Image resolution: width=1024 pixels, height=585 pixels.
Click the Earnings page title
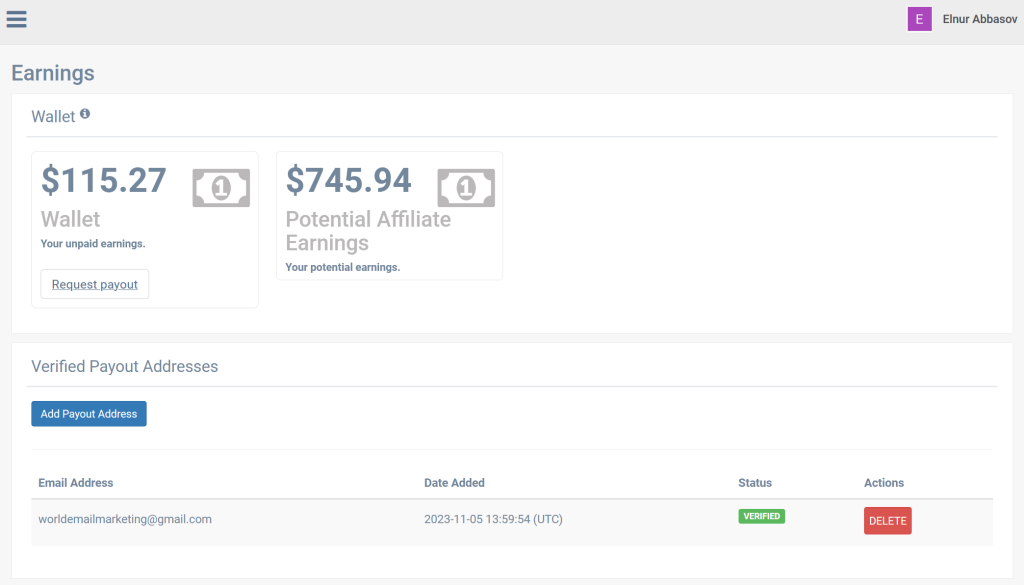[x=53, y=73]
